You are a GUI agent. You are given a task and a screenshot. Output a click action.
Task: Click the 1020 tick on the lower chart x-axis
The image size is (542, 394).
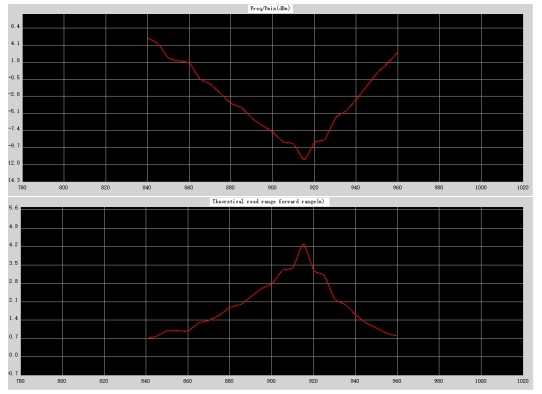[x=523, y=381]
